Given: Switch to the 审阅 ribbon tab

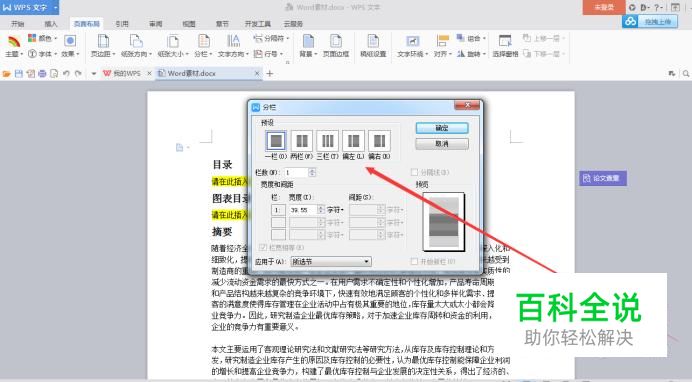Looking at the screenshot, I should click(x=155, y=24).
